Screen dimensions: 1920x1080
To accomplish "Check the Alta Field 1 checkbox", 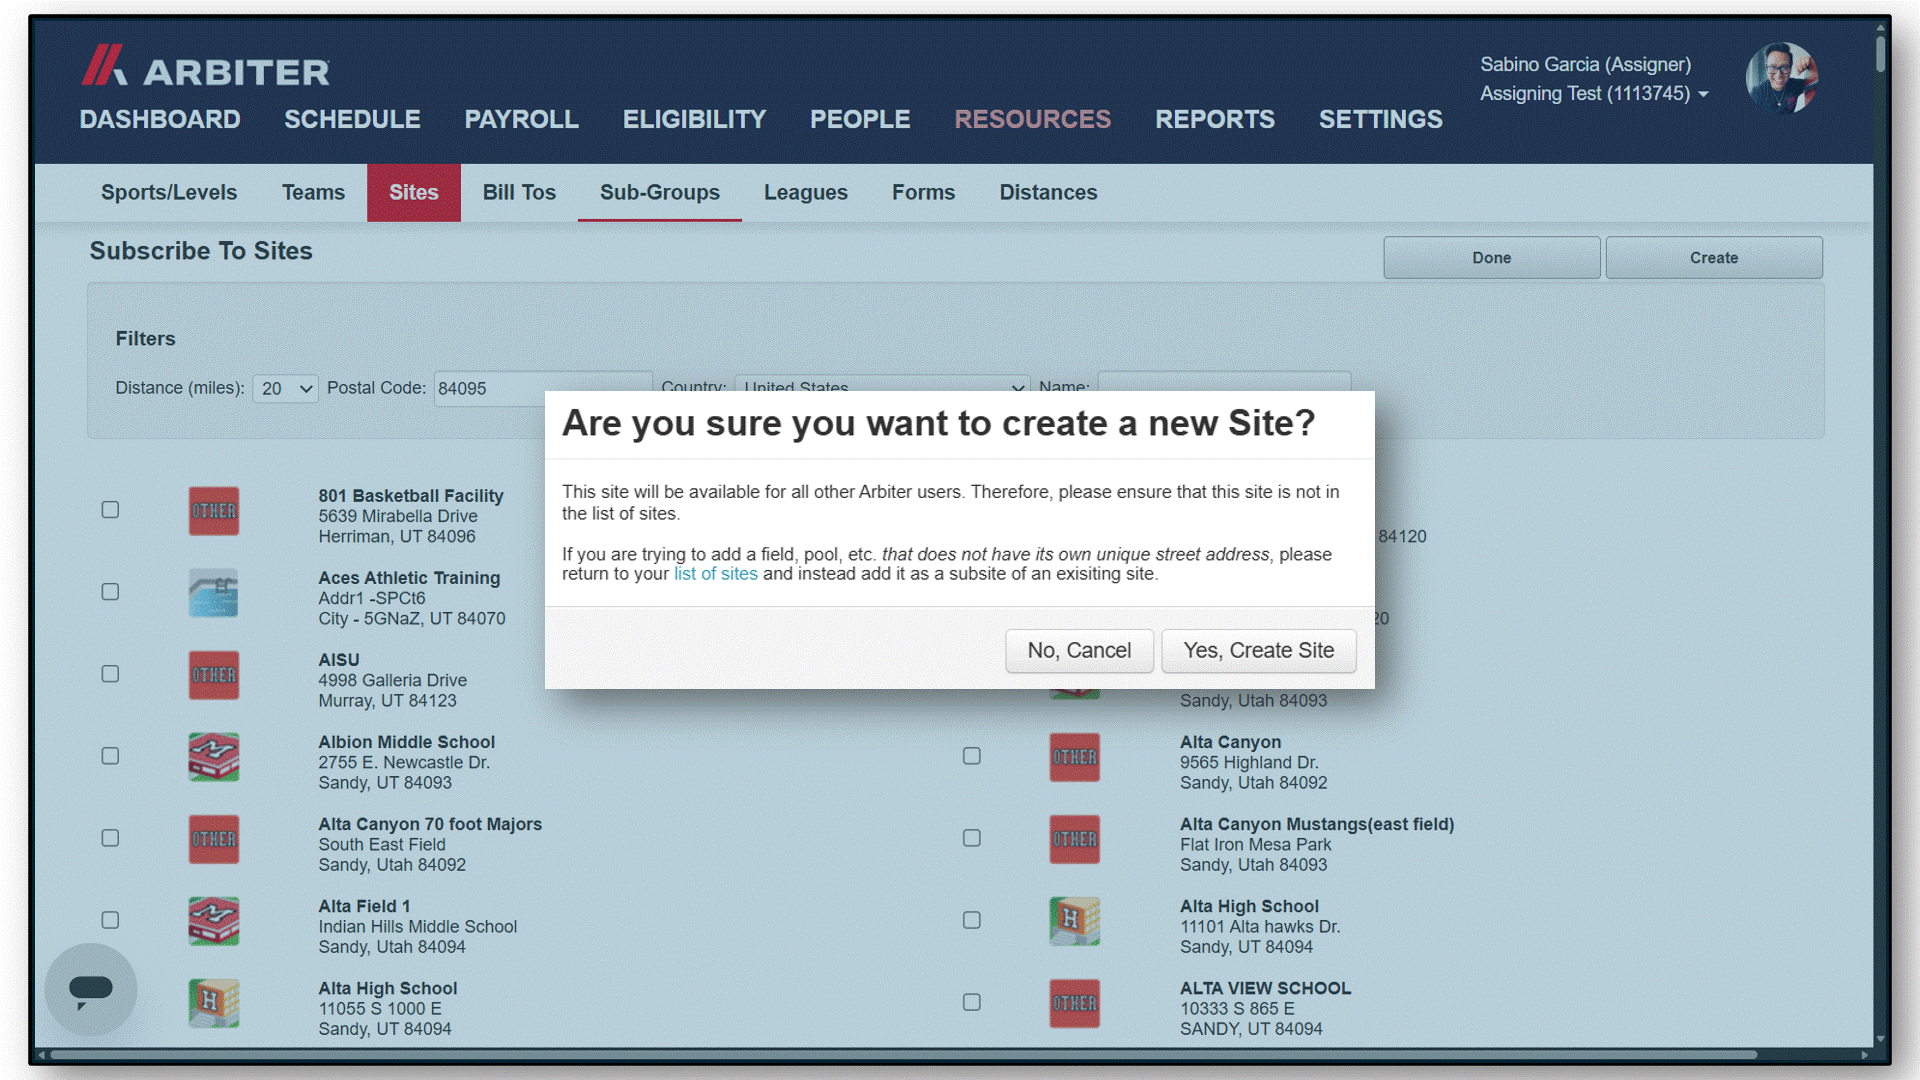I will 111,920.
